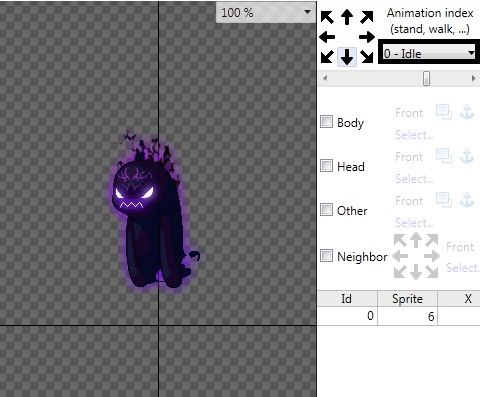Image resolution: width=480 pixels, height=397 pixels.
Task: Click Select... link for Other
Action: (x=414, y=223)
